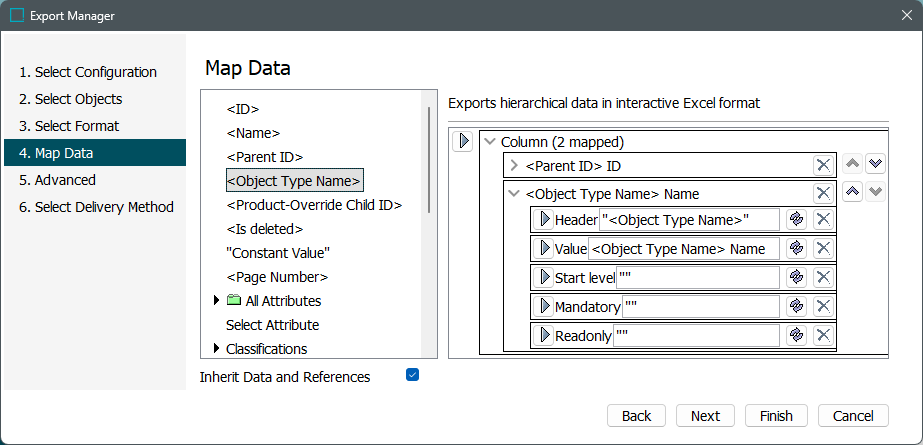Image resolution: width=923 pixels, height=445 pixels.
Task: Go to step 2 Select Objects
Action: point(78,99)
